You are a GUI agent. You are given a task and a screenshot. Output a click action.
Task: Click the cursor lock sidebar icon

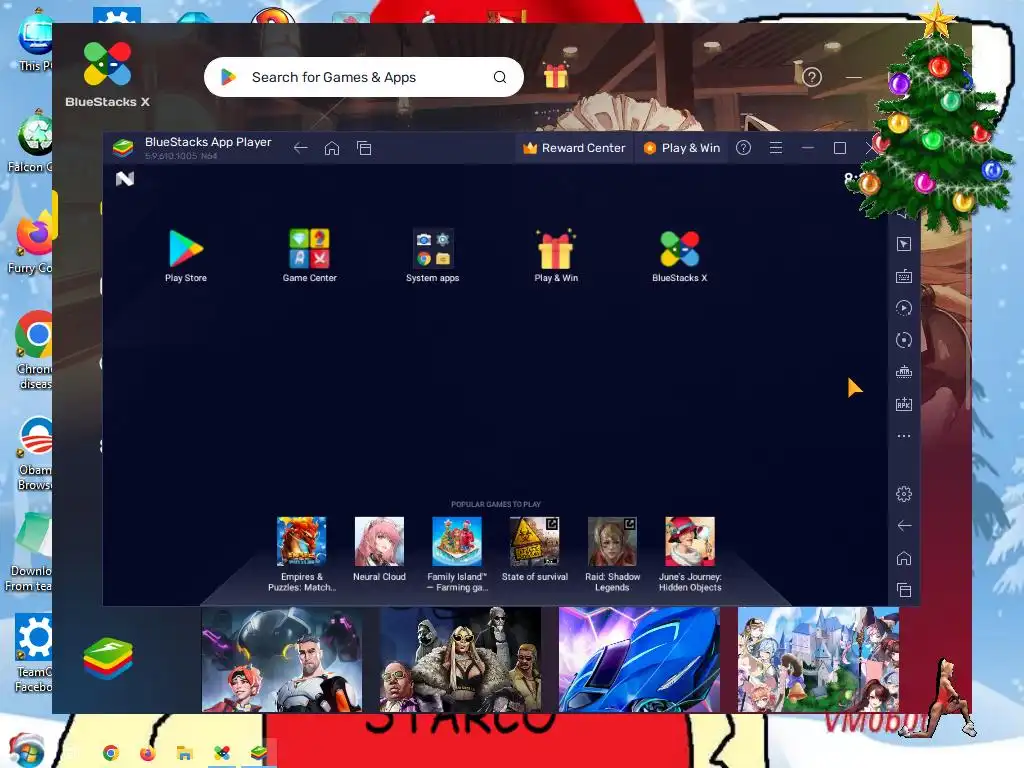(x=904, y=244)
